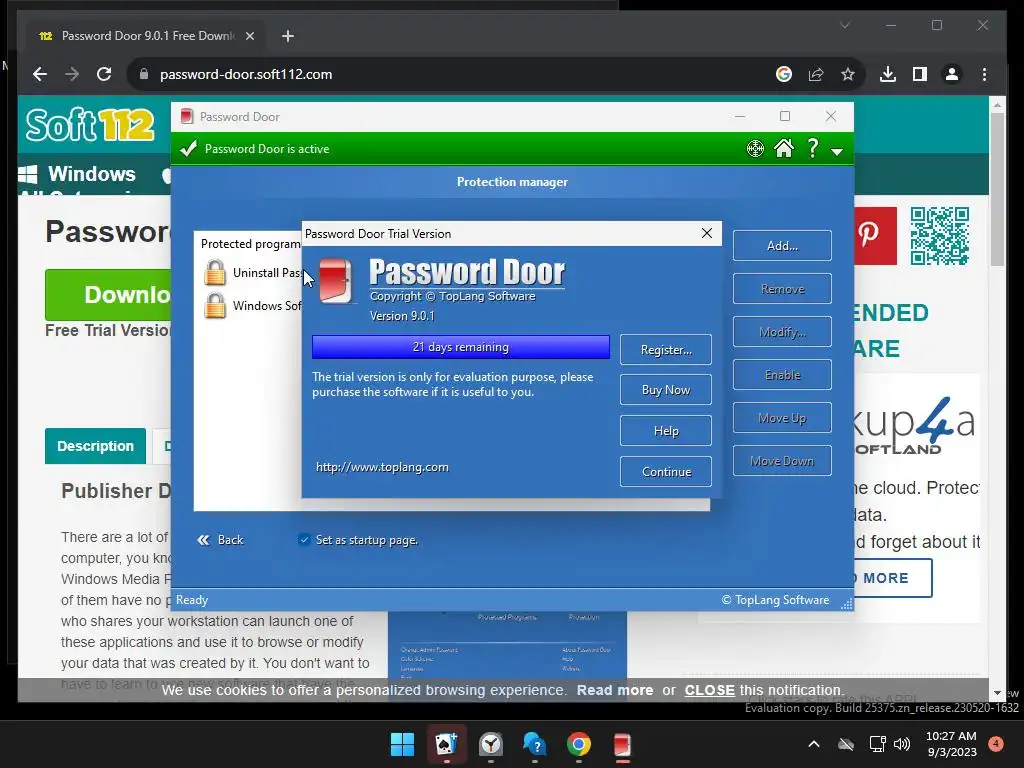Click the resize grip in status bar

pyautogui.click(x=846, y=603)
